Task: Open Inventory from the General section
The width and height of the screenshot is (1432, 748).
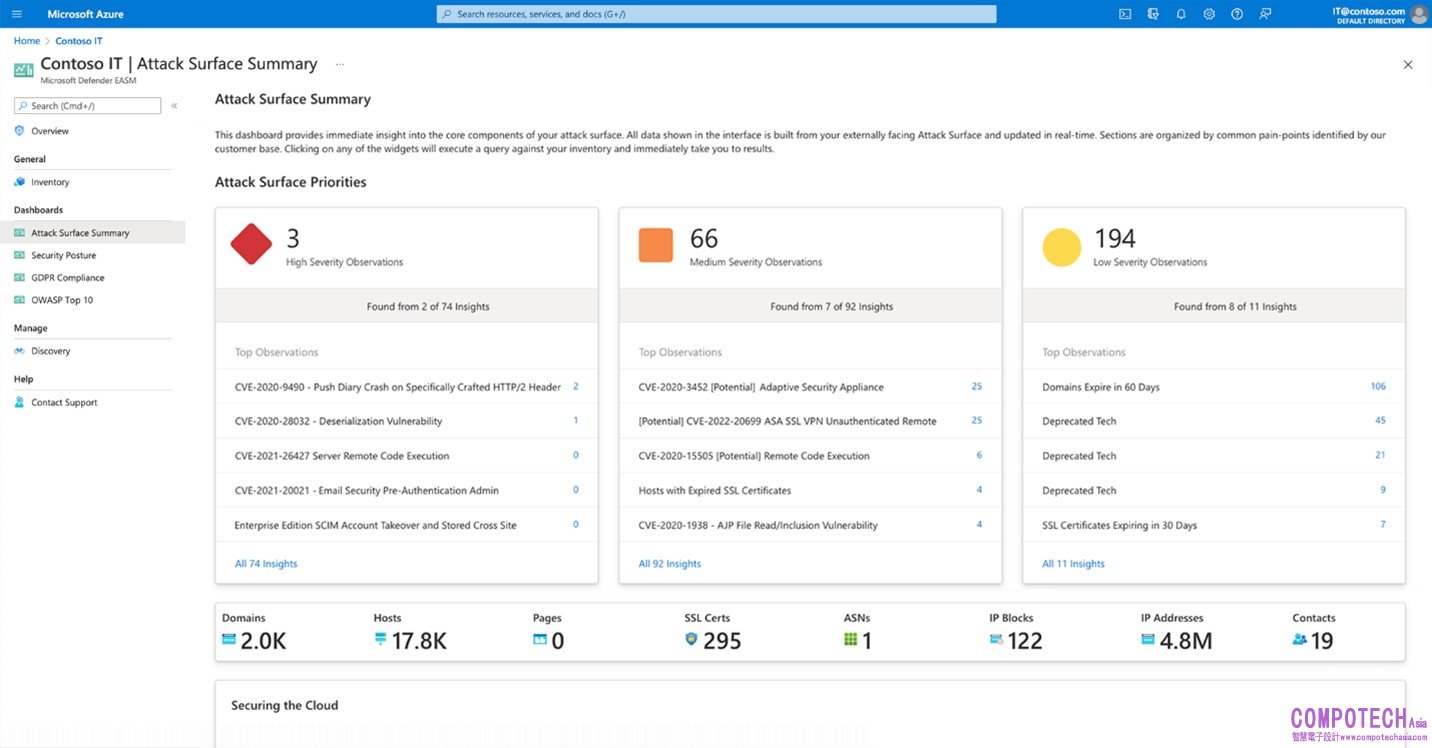Action: [x=50, y=182]
